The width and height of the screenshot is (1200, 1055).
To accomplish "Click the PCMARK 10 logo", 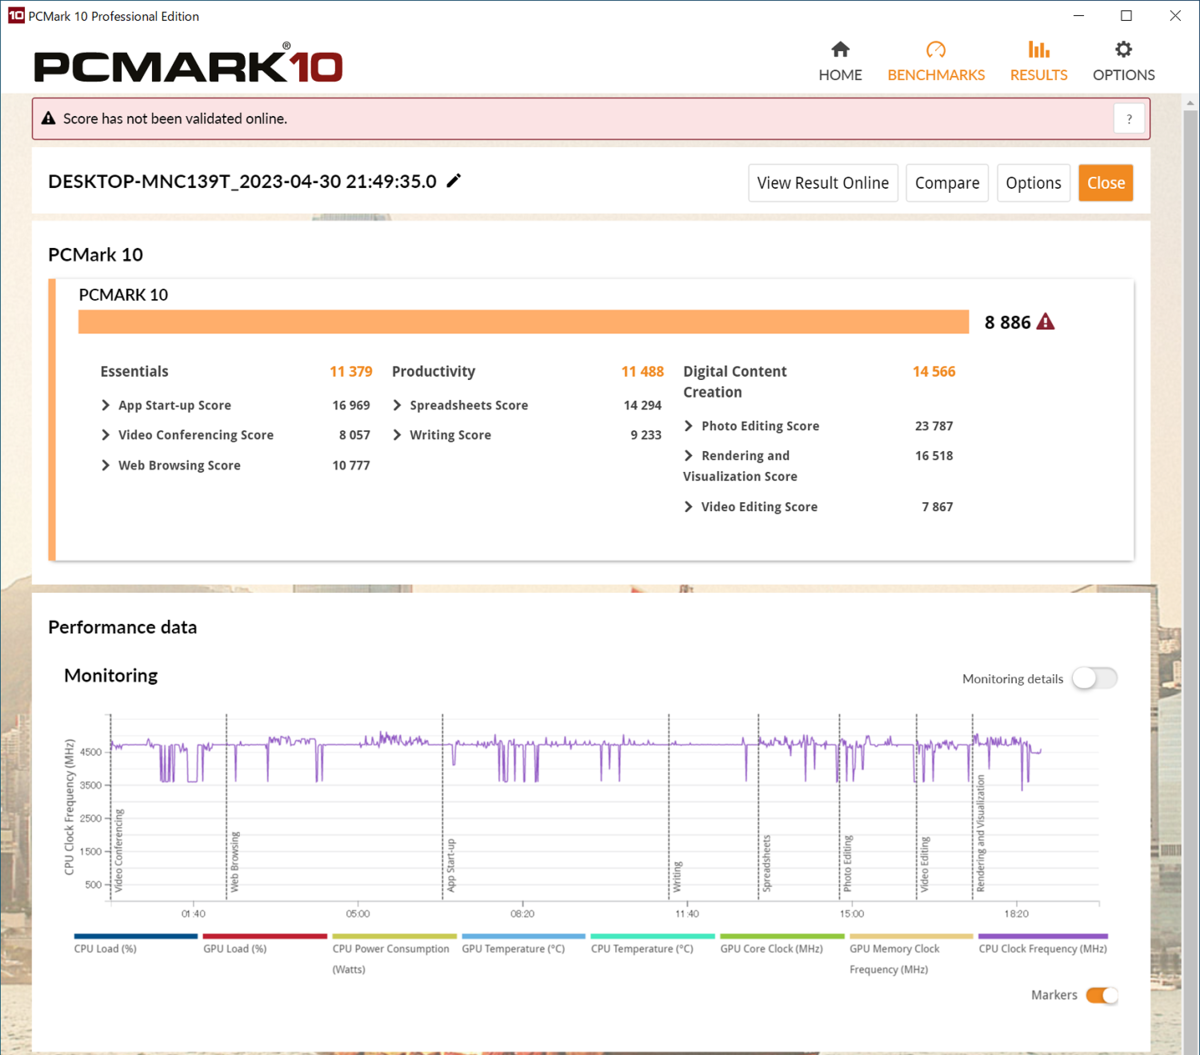I will pyautogui.click(x=189, y=64).
